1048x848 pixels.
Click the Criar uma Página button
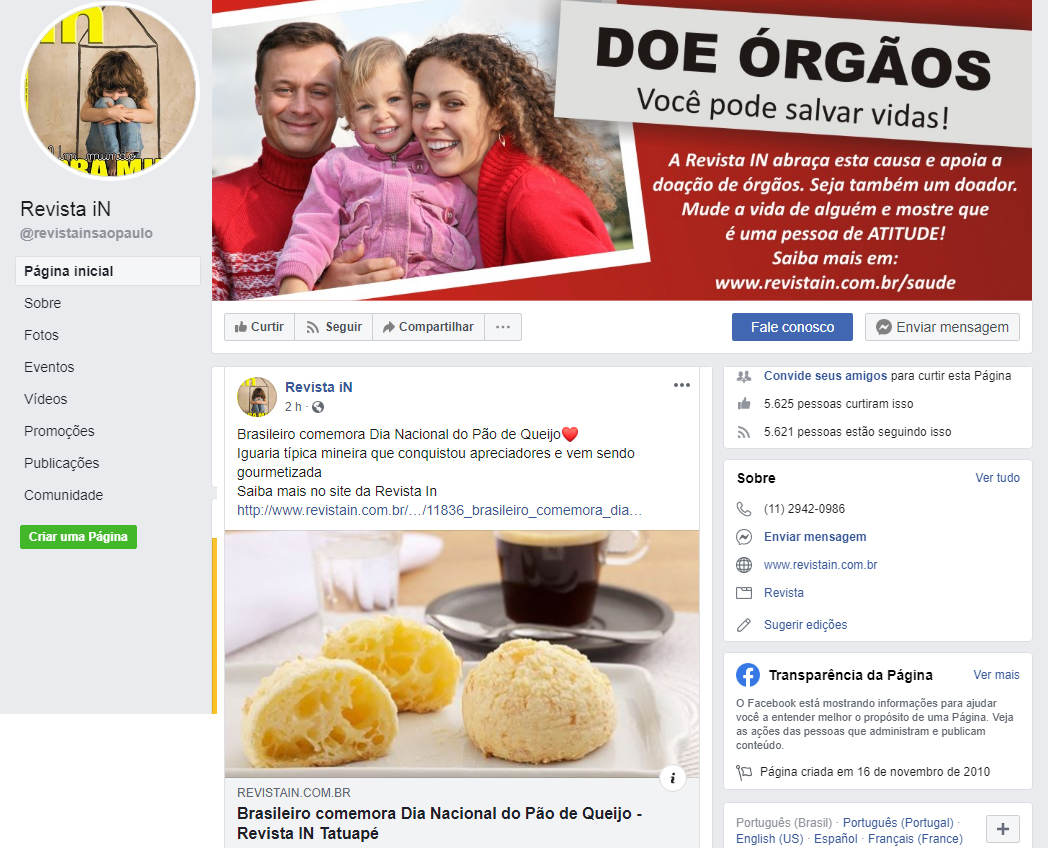pyautogui.click(x=78, y=537)
